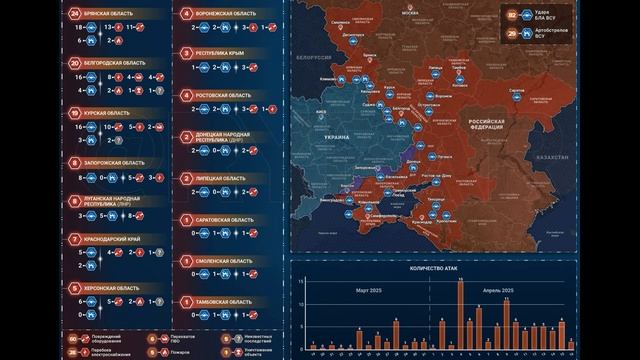
Task: Select the artillery icon in Донецкая Народная Республика row
Action: pyautogui.click(x=225, y=151)
